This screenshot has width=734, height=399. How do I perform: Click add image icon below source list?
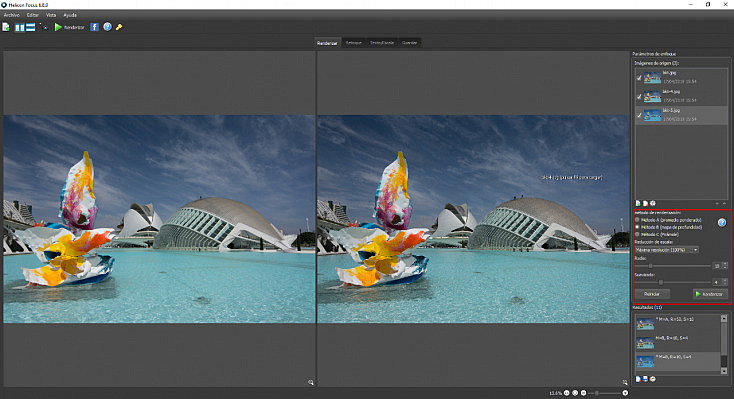tap(638, 203)
